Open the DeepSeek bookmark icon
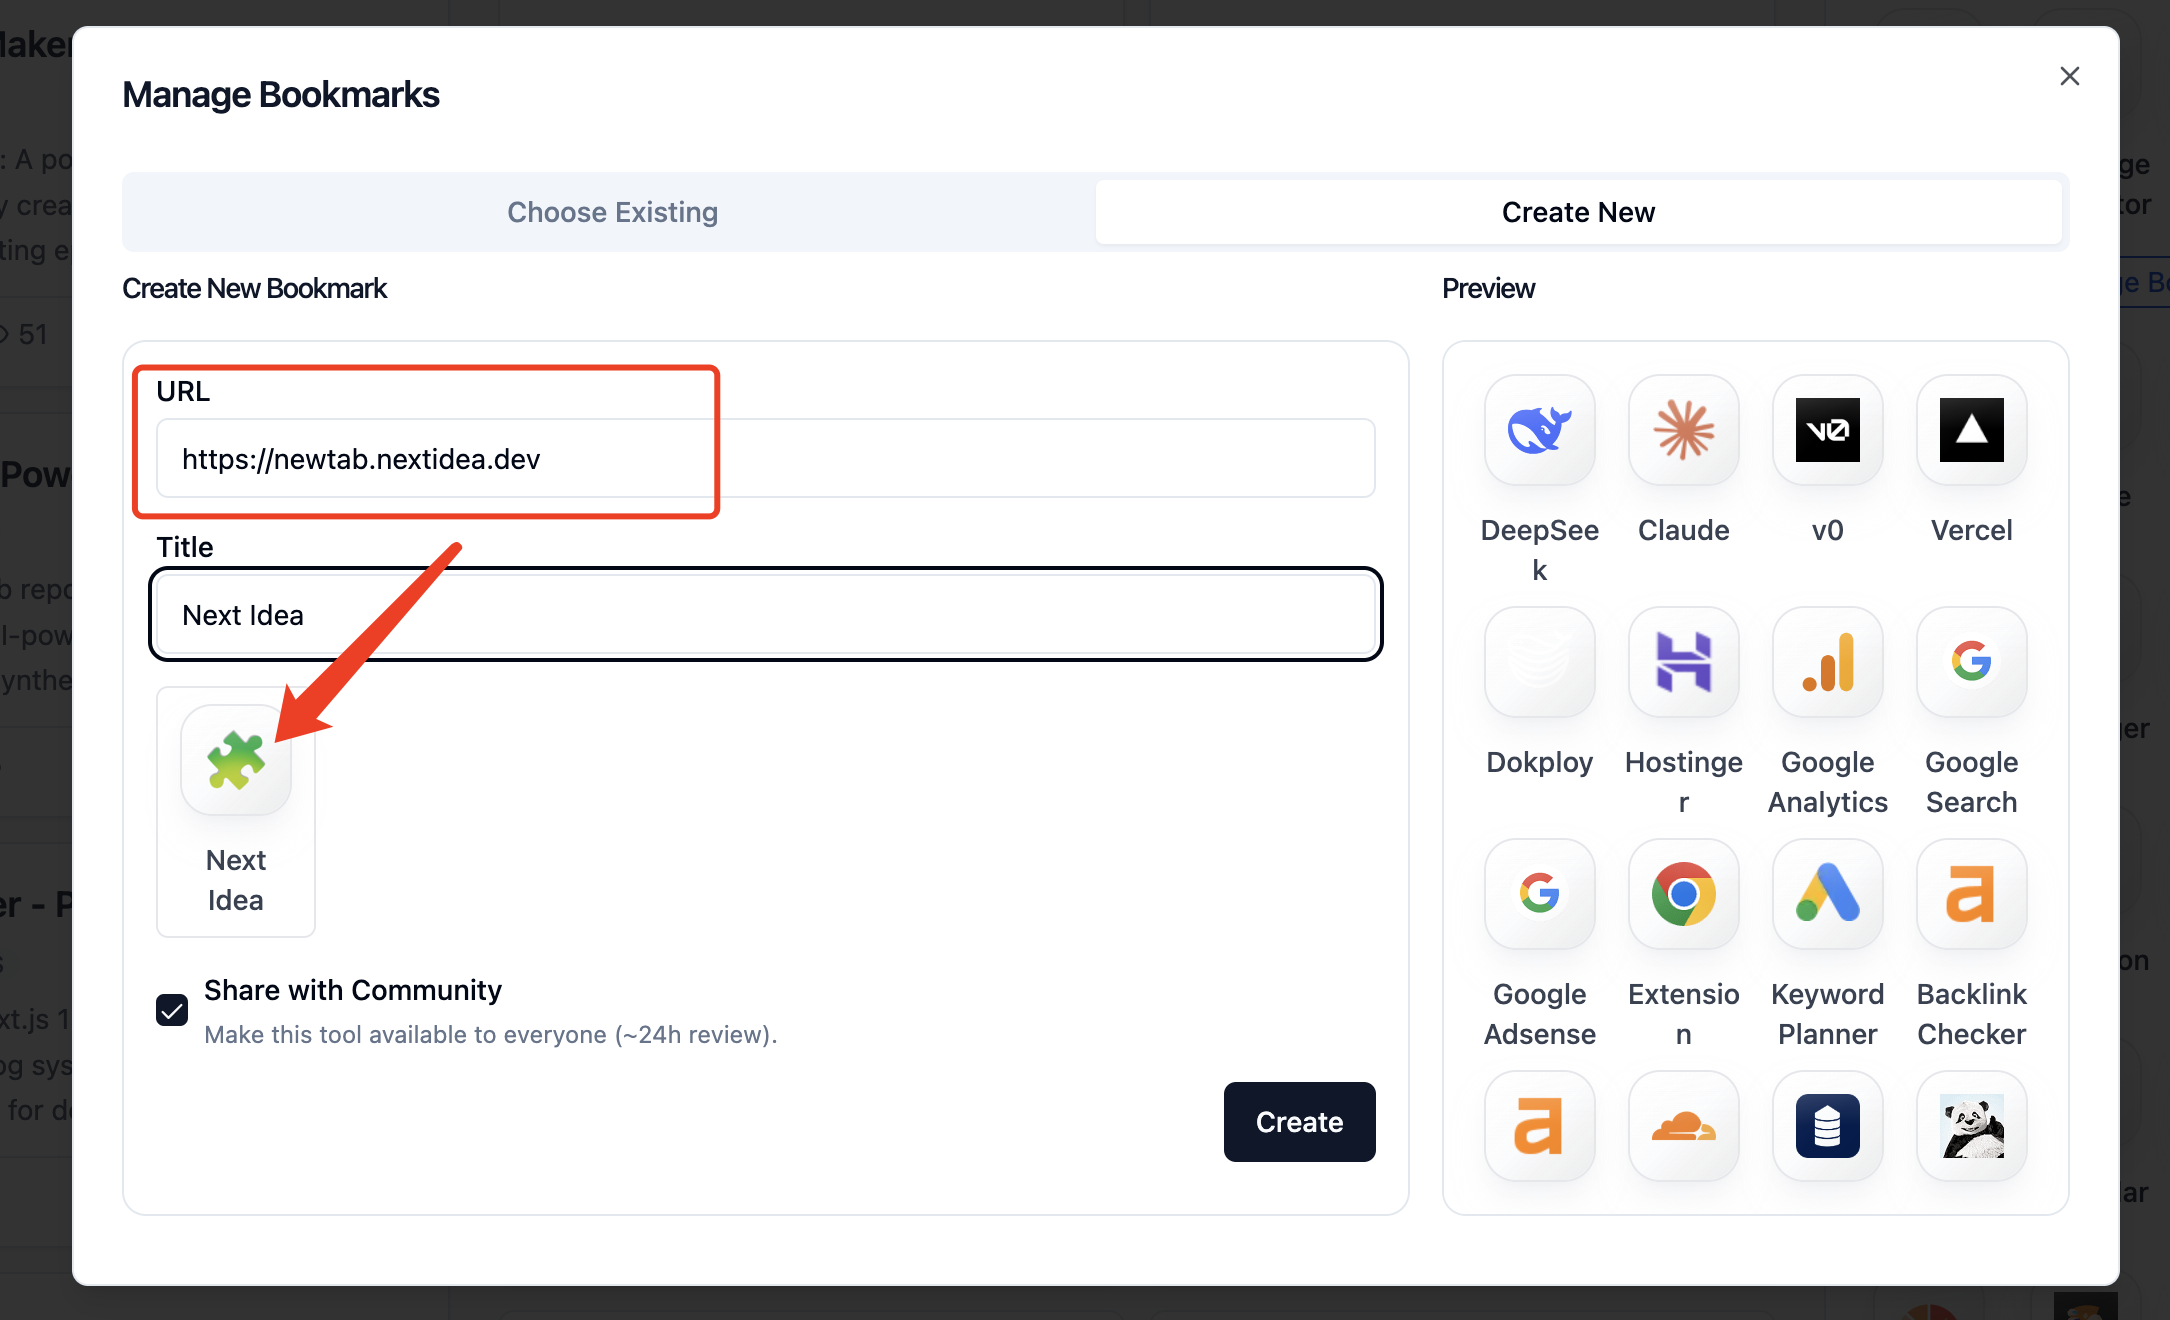The height and width of the screenshot is (1320, 2170). point(1539,430)
